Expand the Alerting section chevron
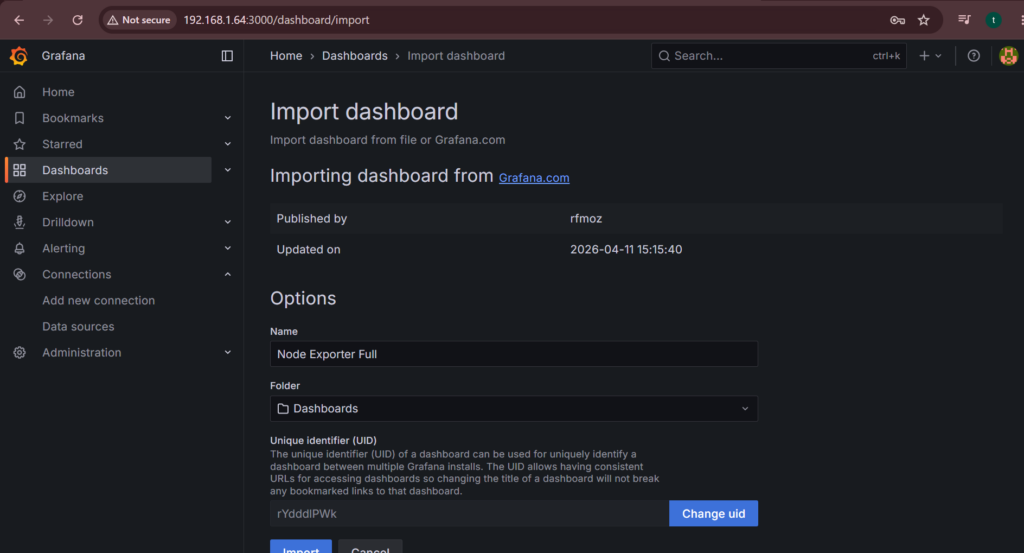Image resolution: width=1024 pixels, height=553 pixels. click(x=228, y=249)
